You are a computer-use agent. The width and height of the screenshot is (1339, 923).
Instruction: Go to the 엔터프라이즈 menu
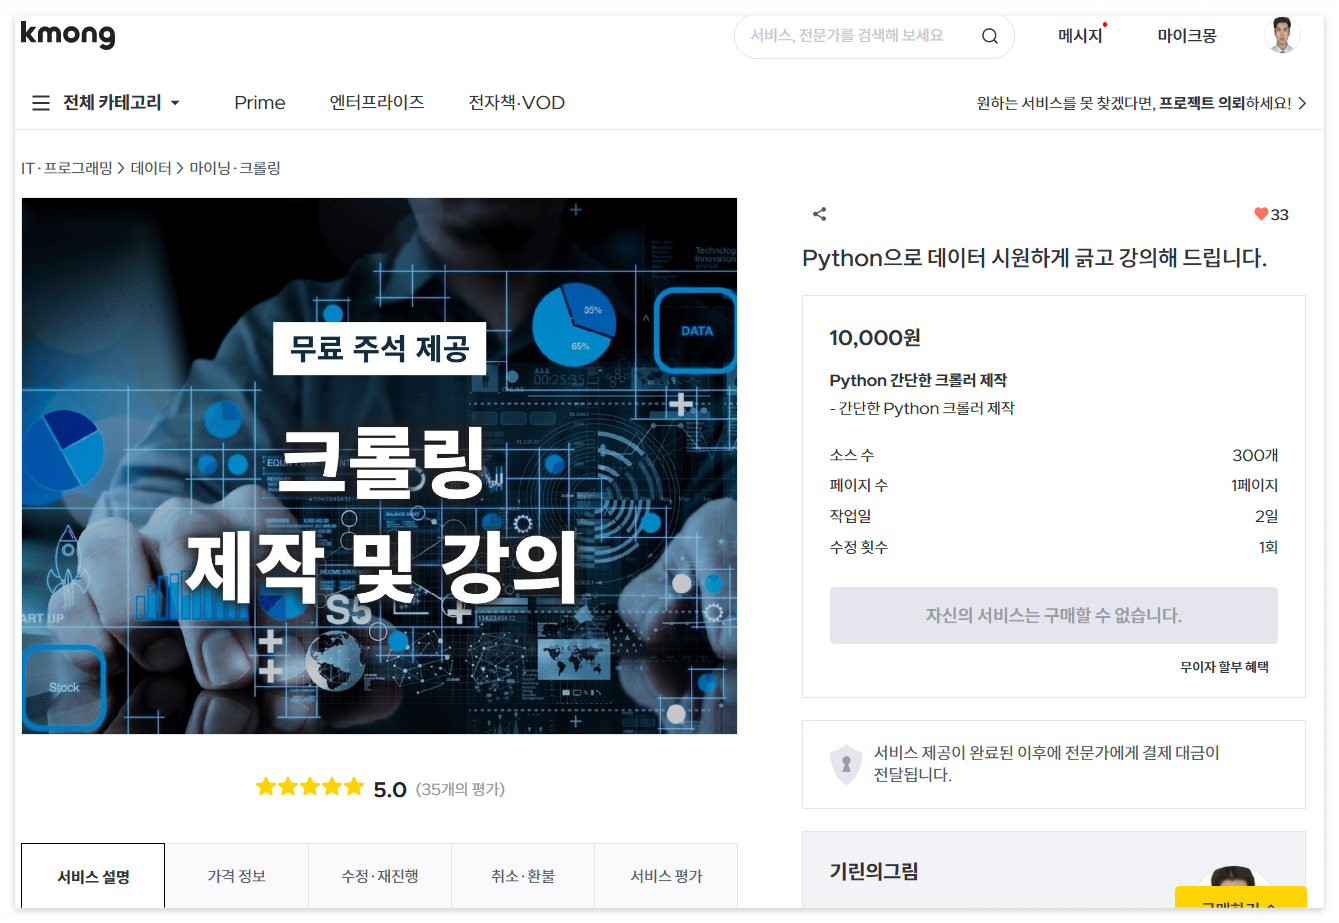point(377,103)
